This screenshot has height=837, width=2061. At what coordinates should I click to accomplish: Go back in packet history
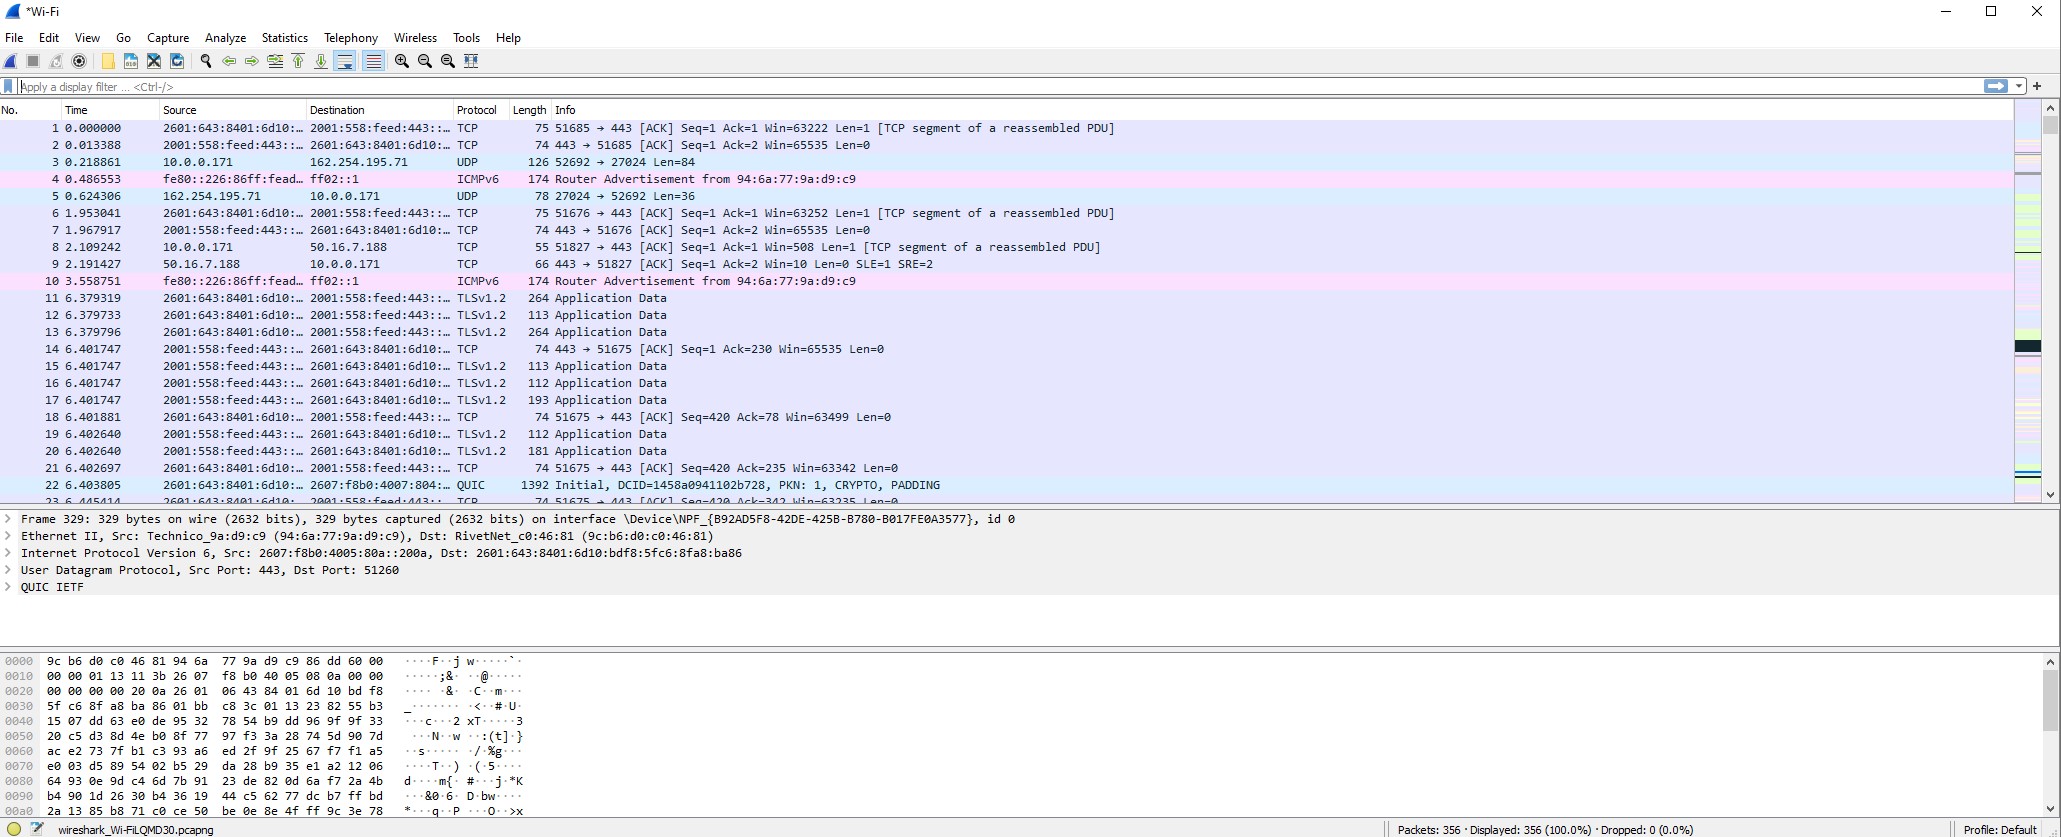[x=229, y=61]
